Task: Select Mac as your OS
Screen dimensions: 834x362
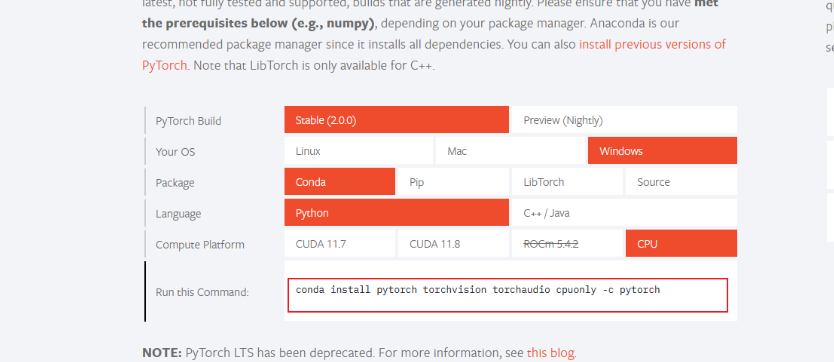Action: 511,151
